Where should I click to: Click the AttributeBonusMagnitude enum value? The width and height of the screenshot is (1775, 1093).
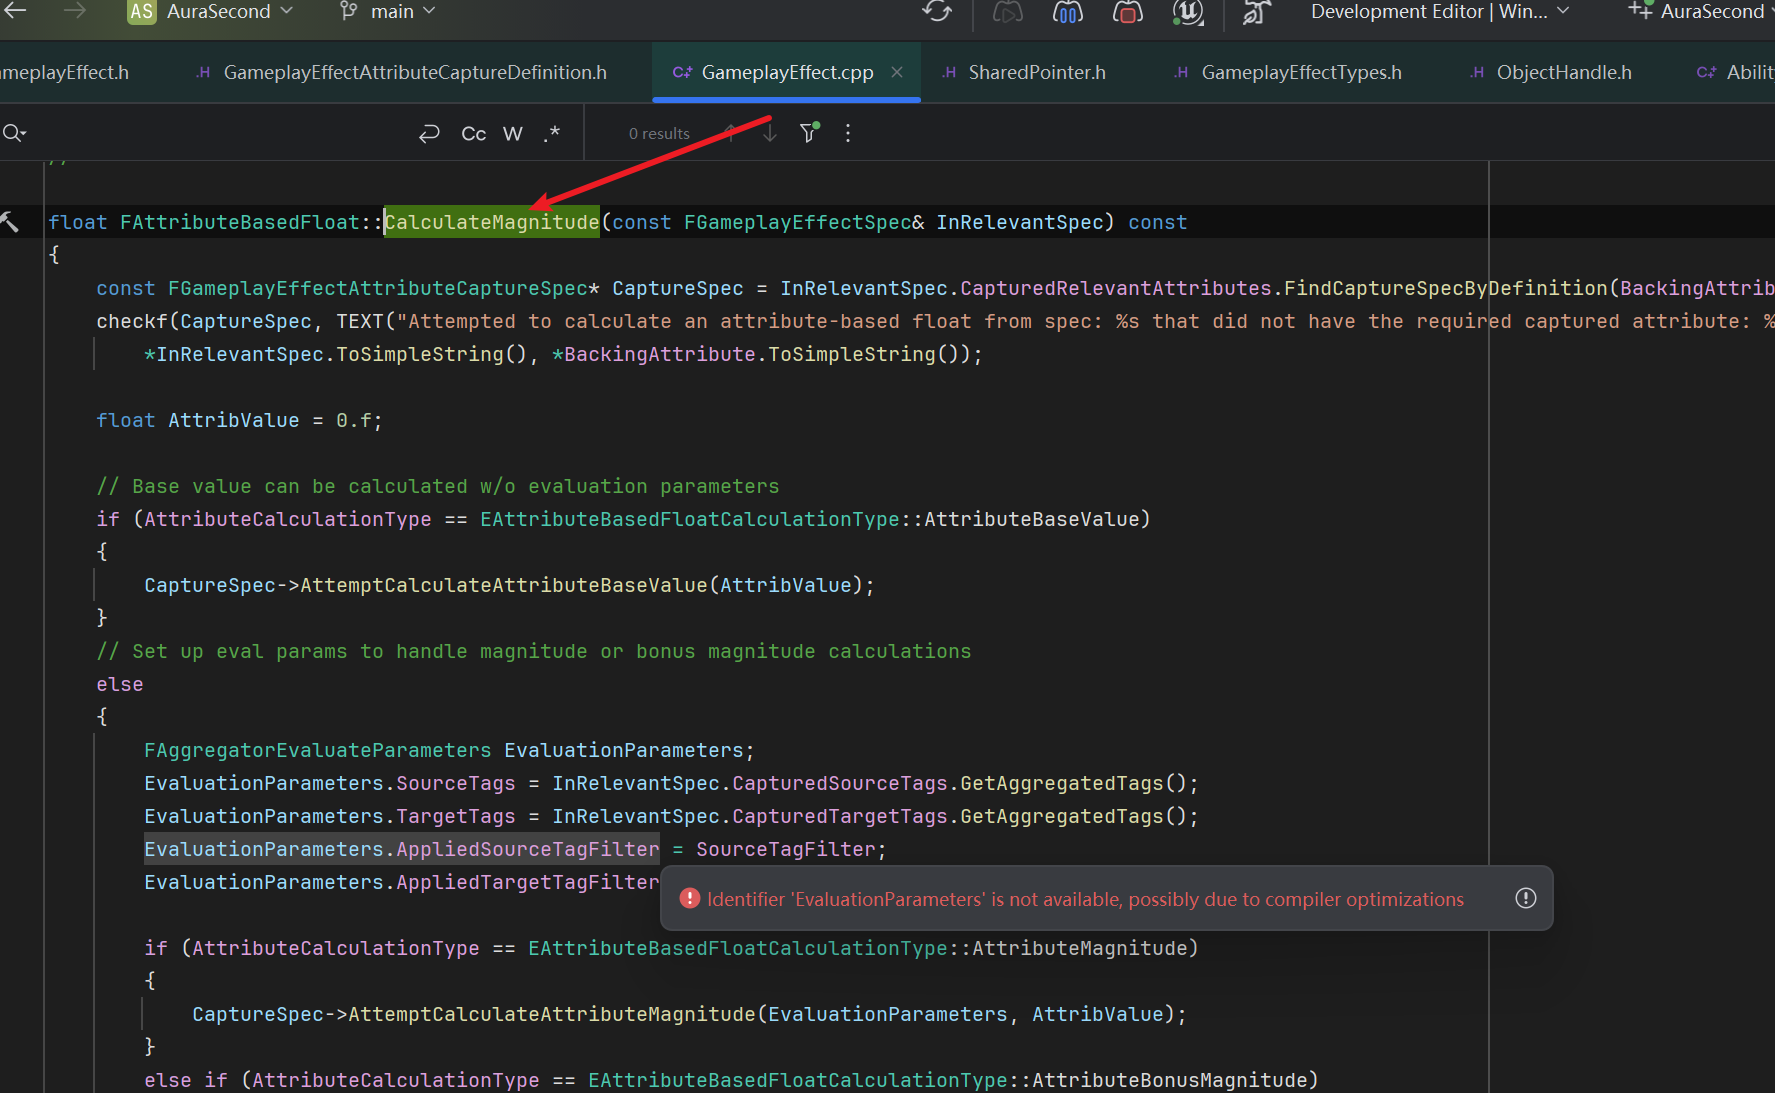(x=1169, y=1080)
